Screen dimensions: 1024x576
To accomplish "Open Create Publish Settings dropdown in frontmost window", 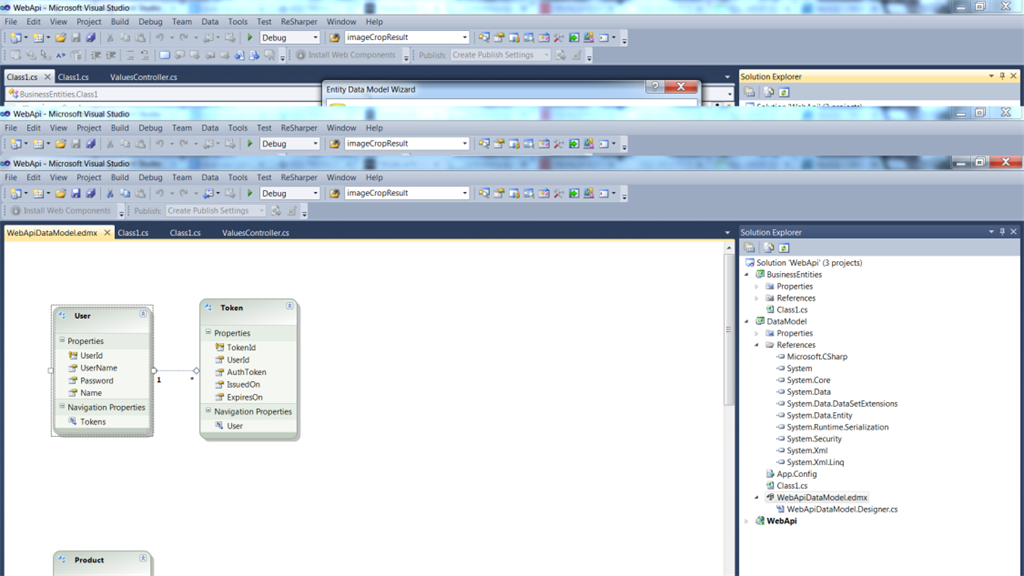I will point(261,211).
